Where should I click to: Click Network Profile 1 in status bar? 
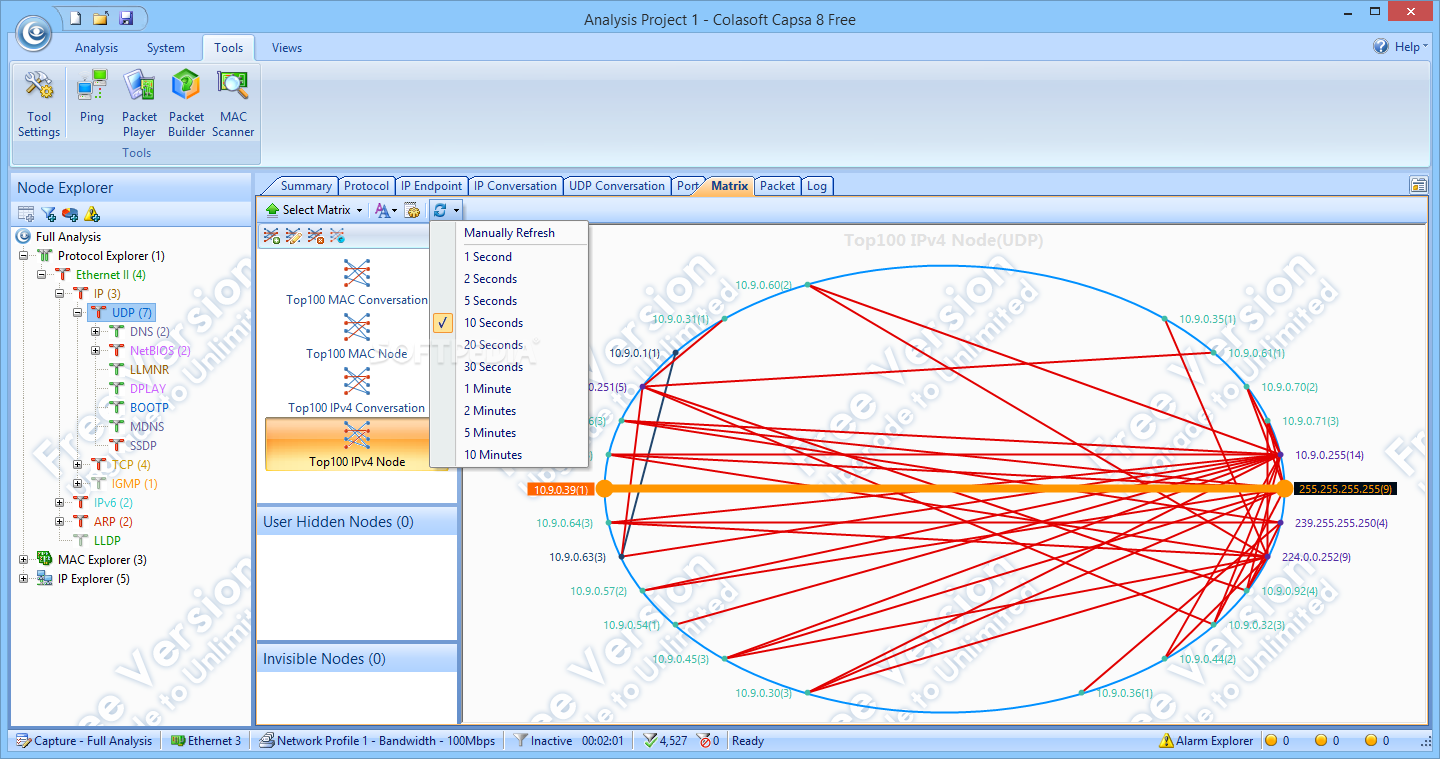(377, 741)
